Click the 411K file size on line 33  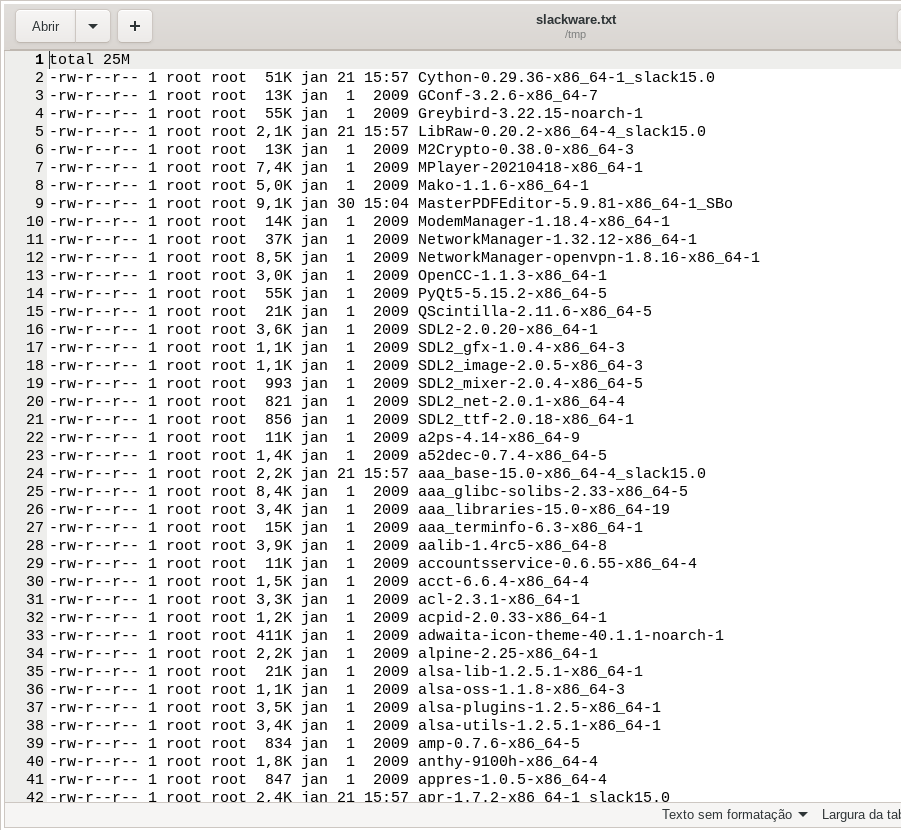click(274, 636)
